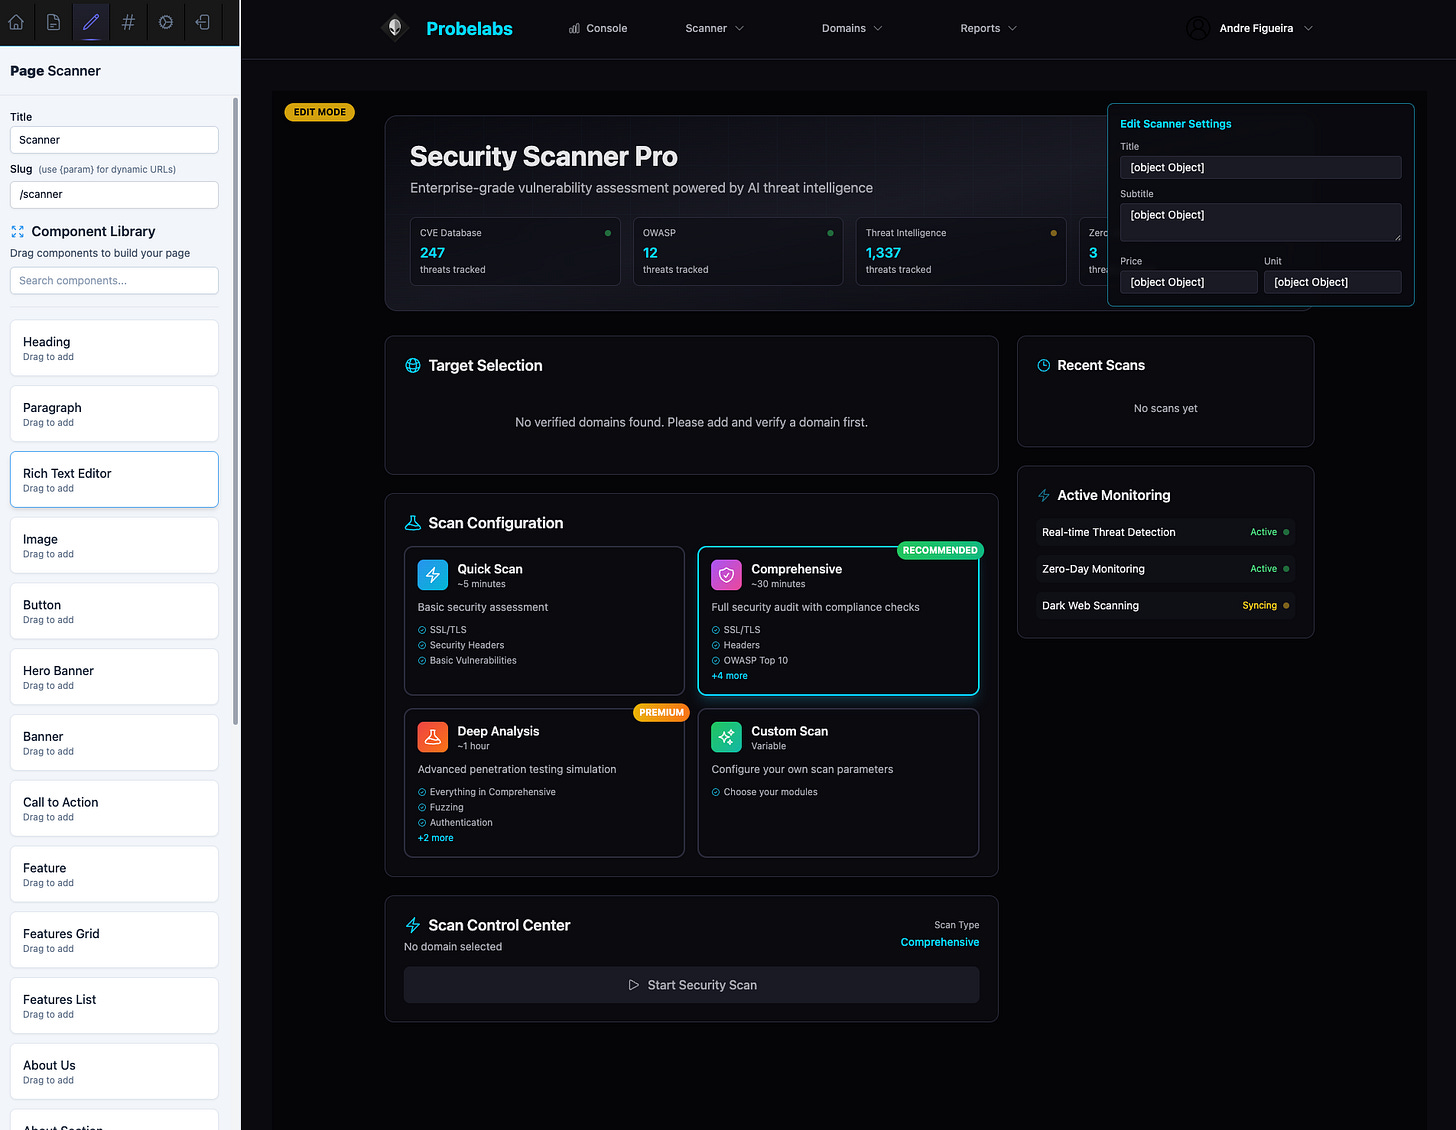1456x1130 pixels.
Task: Select the Feature component card
Action: (x=114, y=874)
